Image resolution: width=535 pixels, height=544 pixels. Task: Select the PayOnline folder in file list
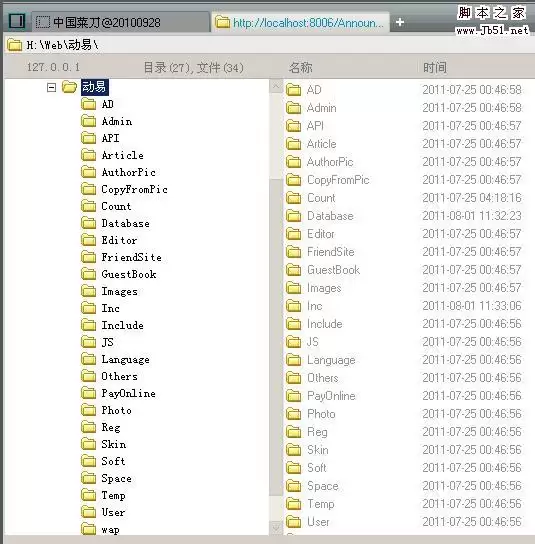coord(331,396)
